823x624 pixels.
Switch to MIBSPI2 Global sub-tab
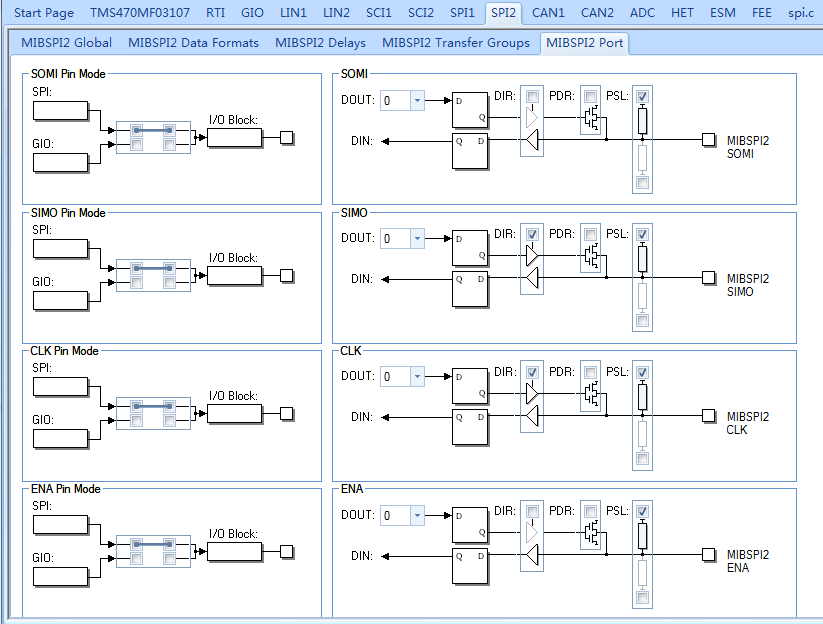pyautogui.click(x=67, y=43)
